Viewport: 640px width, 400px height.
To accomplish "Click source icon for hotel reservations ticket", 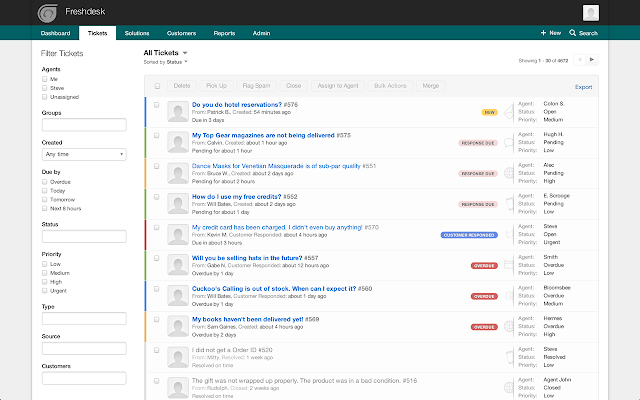I will point(509,112).
